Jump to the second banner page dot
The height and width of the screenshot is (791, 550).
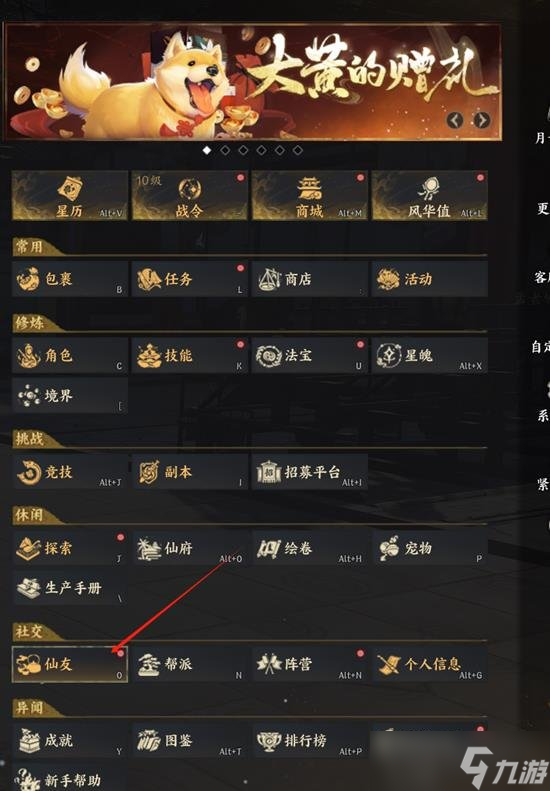[225, 150]
